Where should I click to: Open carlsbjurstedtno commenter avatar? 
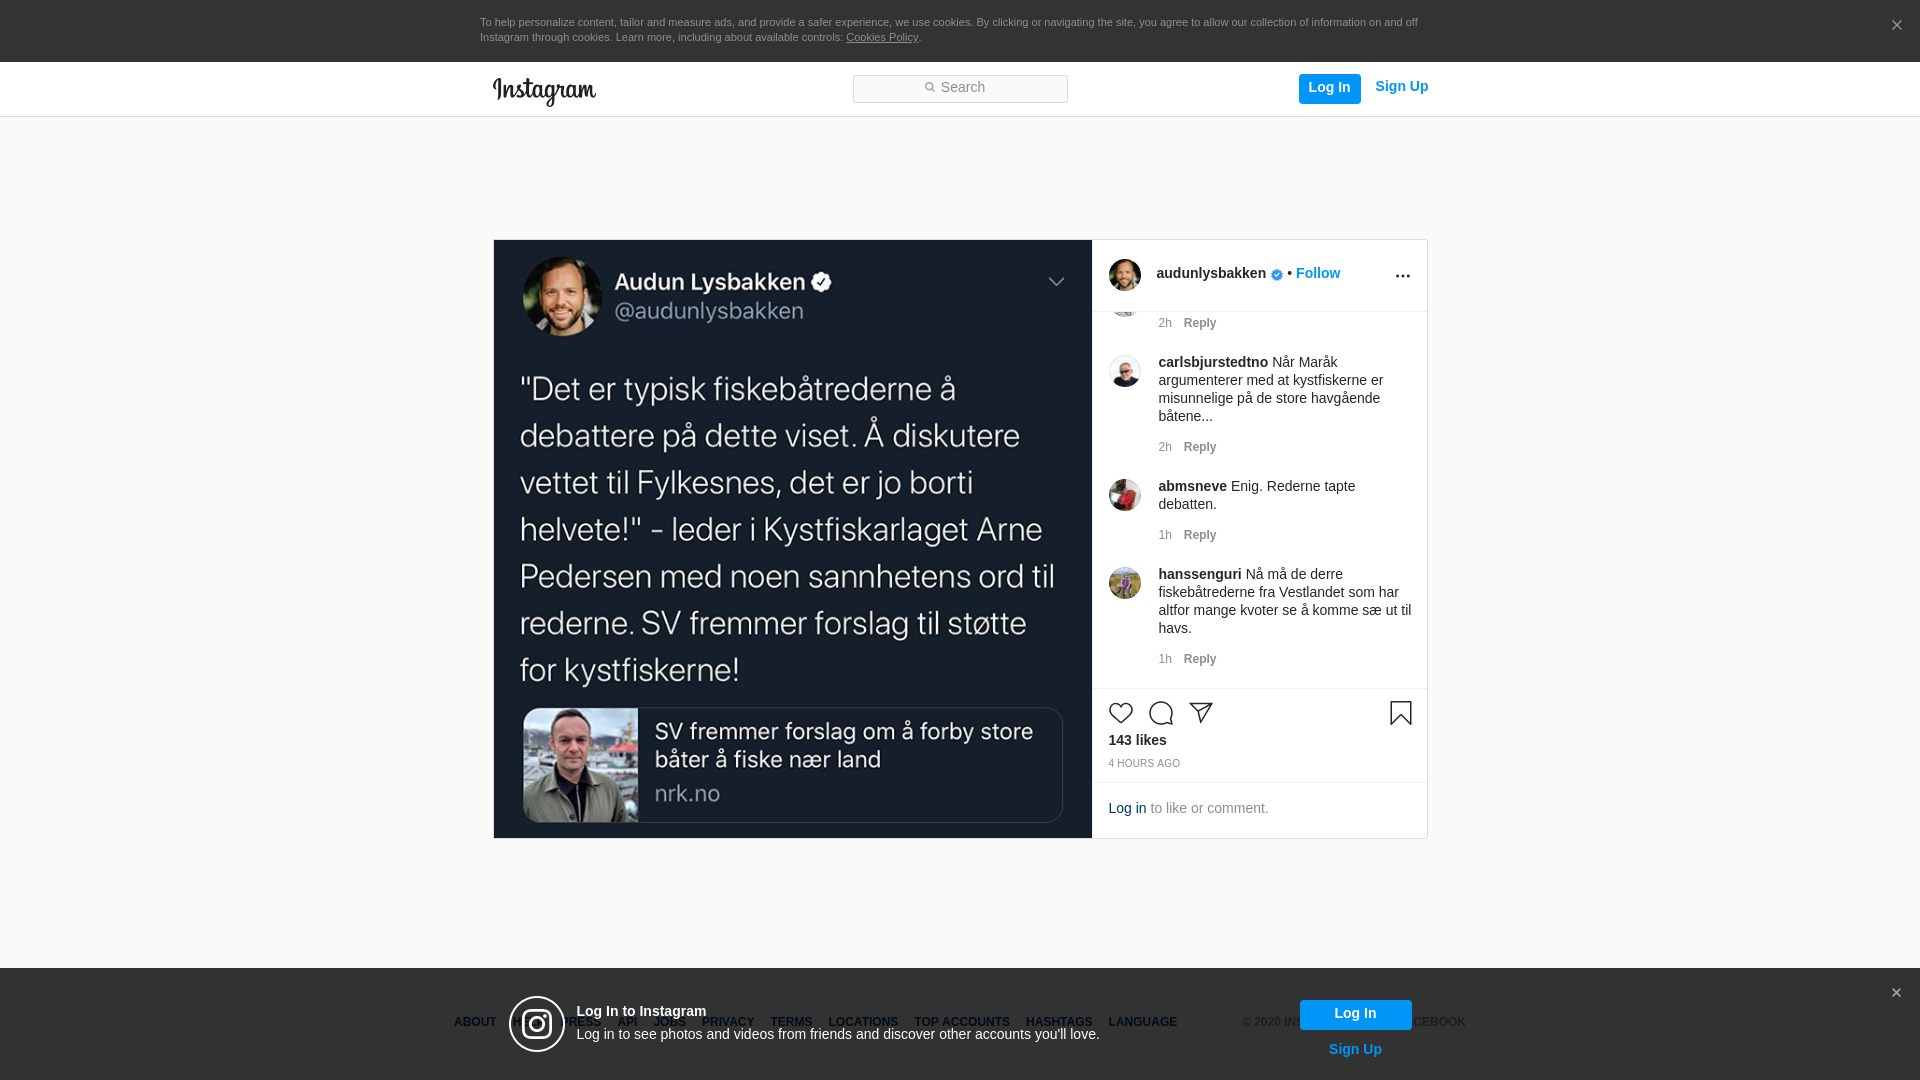pyautogui.click(x=1124, y=371)
